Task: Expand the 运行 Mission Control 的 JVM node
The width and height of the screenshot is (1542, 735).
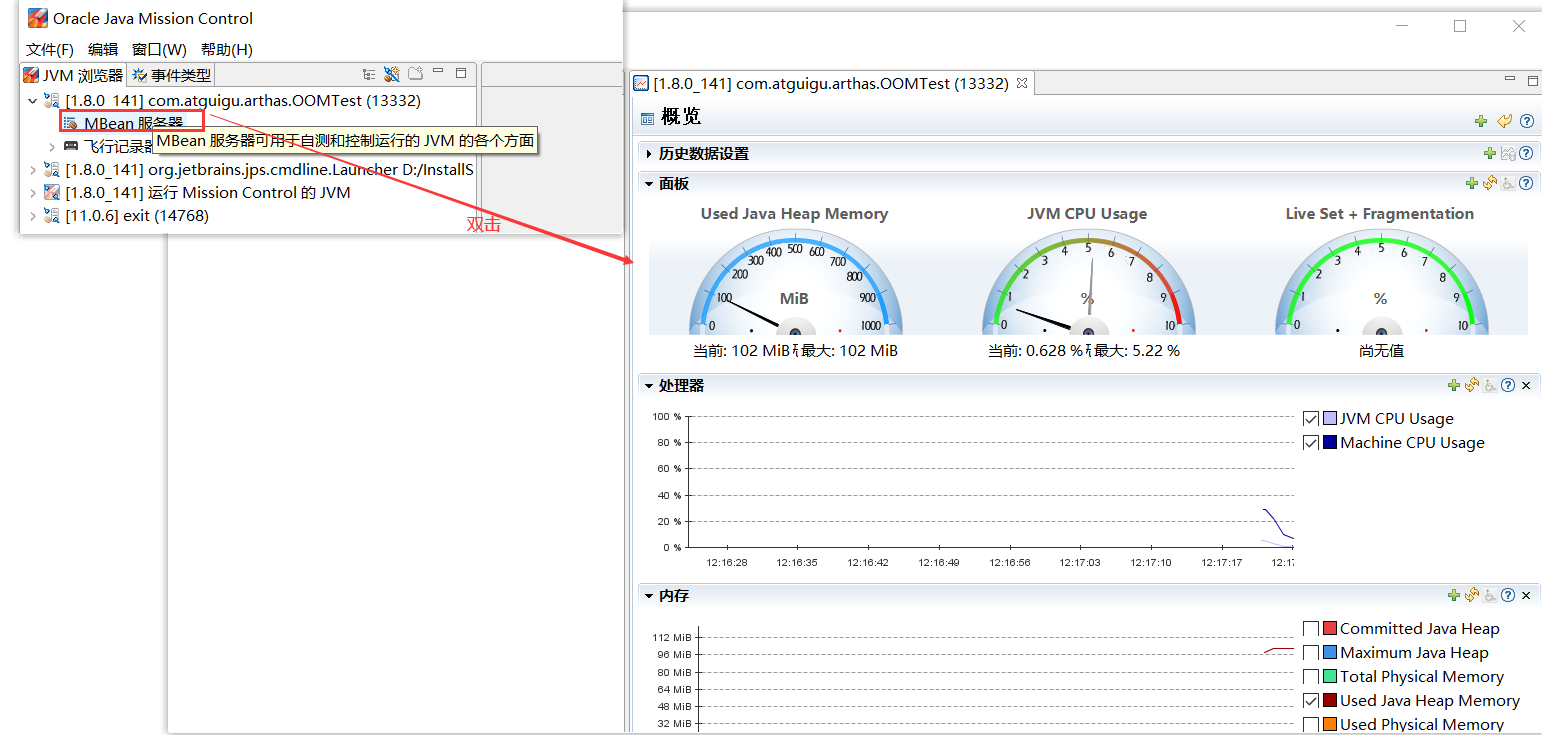Action: pos(33,193)
